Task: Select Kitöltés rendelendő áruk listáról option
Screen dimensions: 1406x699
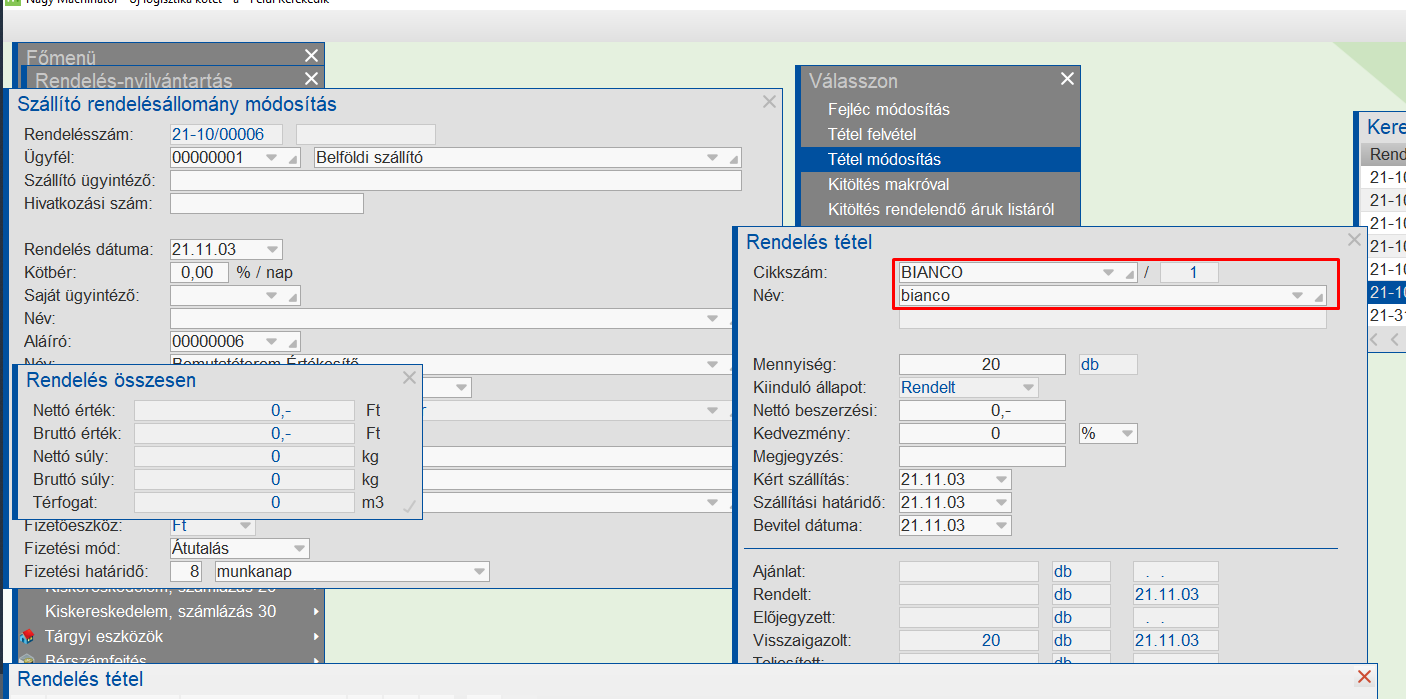Action: click(x=940, y=210)
